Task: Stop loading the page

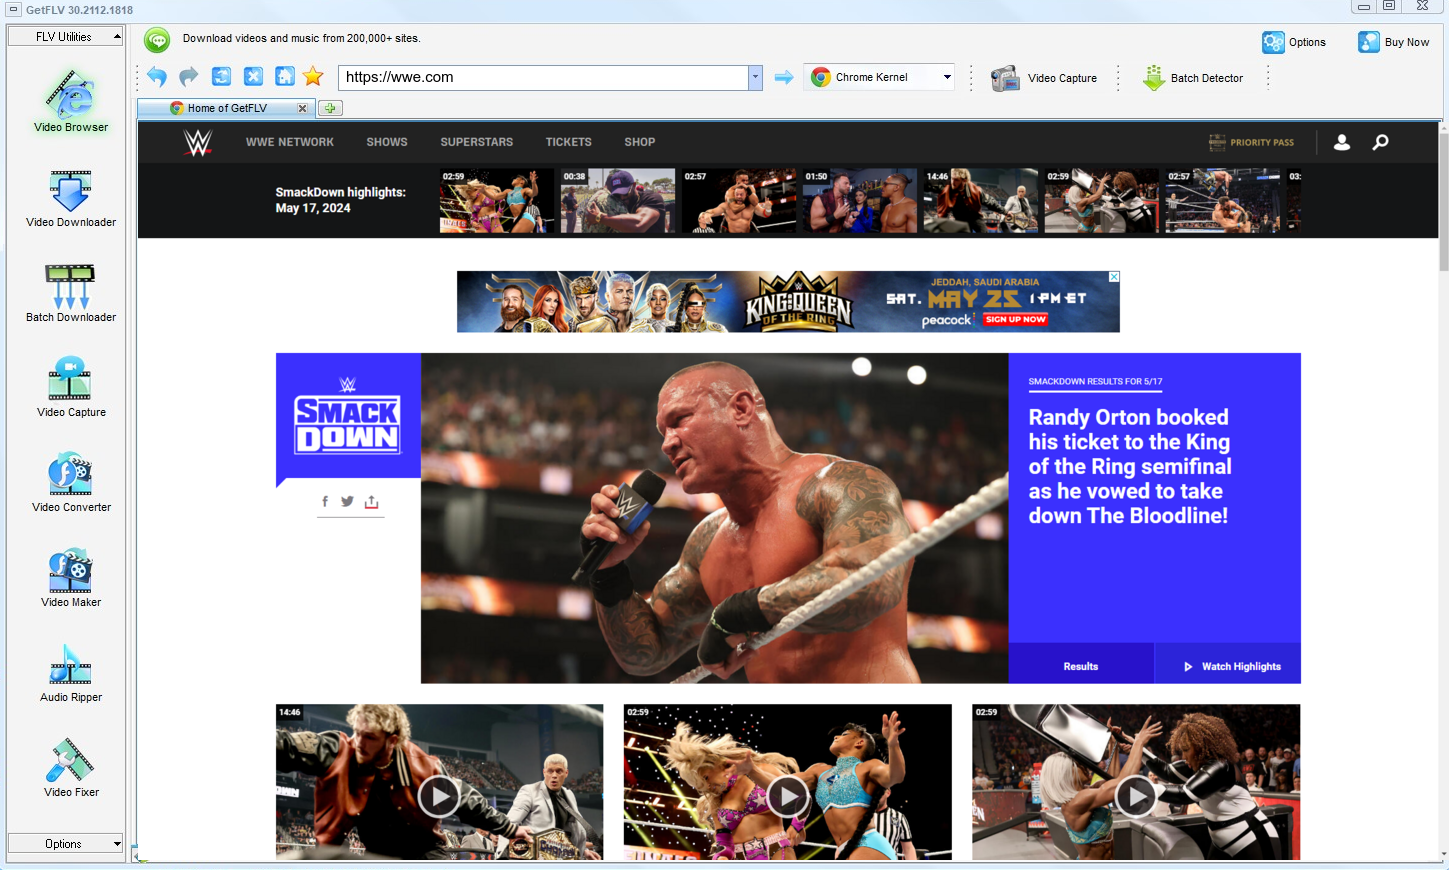Action: [x=253, y=77]
